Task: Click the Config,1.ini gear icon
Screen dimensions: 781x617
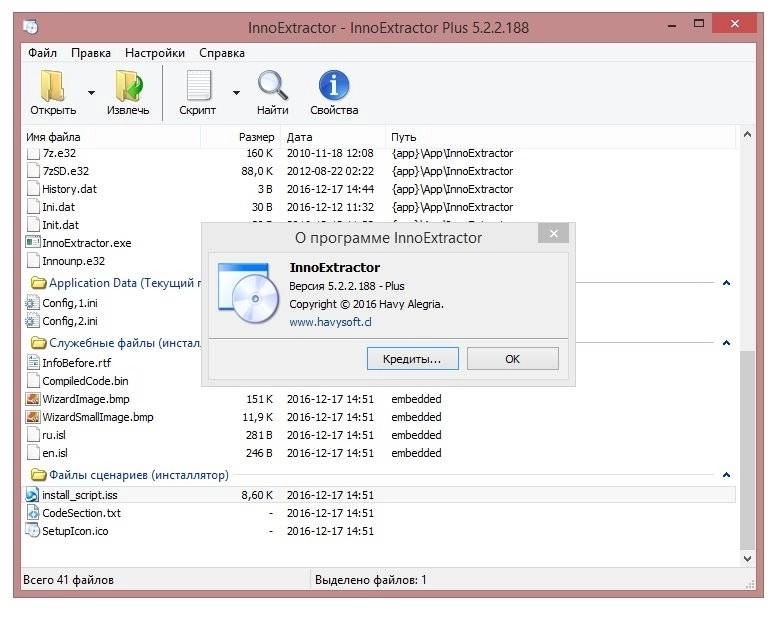Action: coord(32,303)
